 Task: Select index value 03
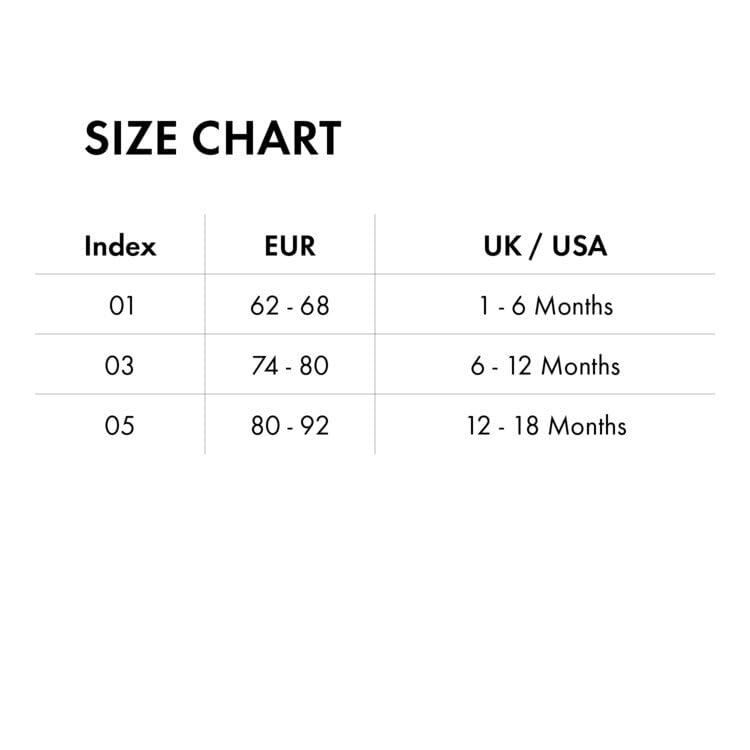point(120,366)
